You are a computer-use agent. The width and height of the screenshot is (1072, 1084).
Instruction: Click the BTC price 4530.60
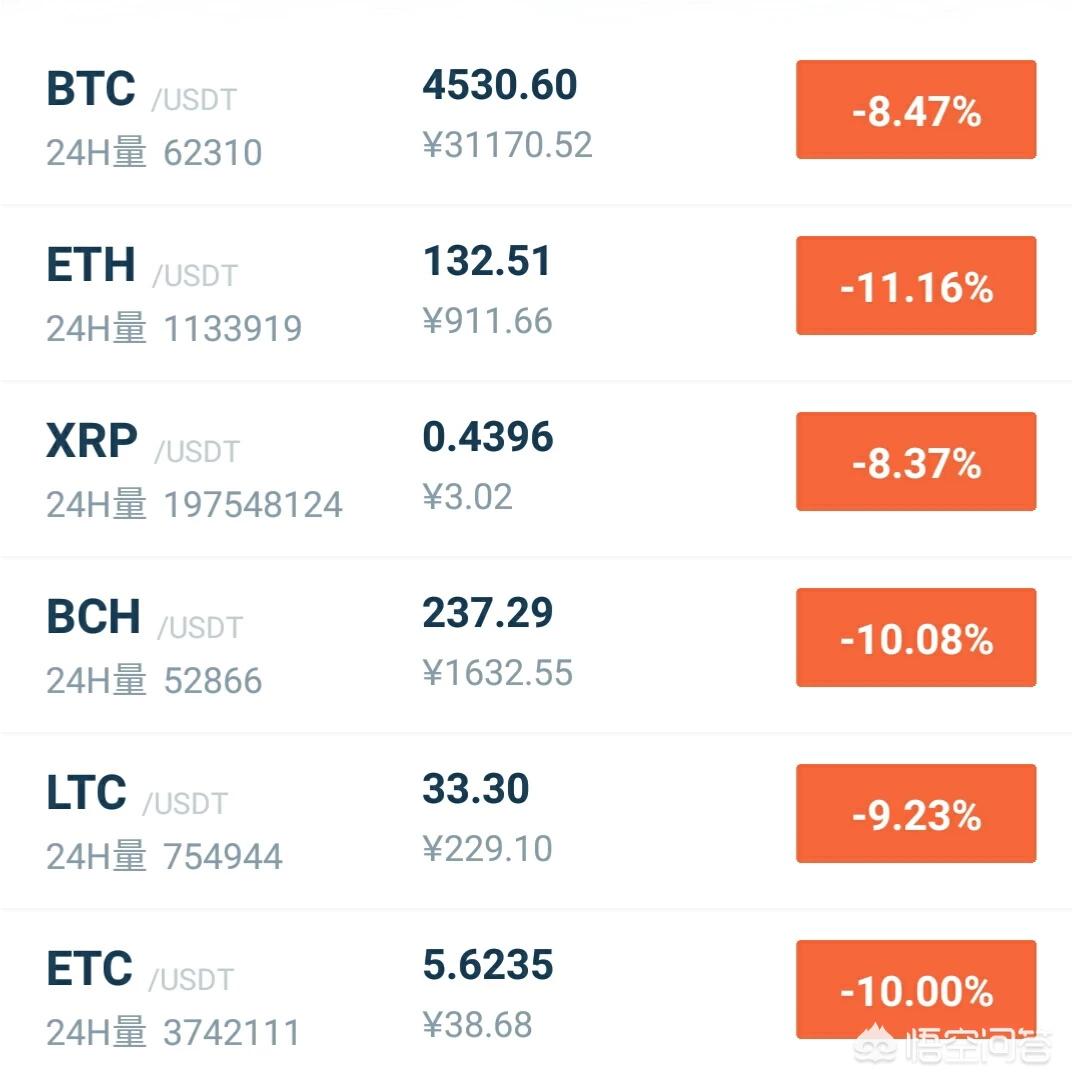point(499,85)
